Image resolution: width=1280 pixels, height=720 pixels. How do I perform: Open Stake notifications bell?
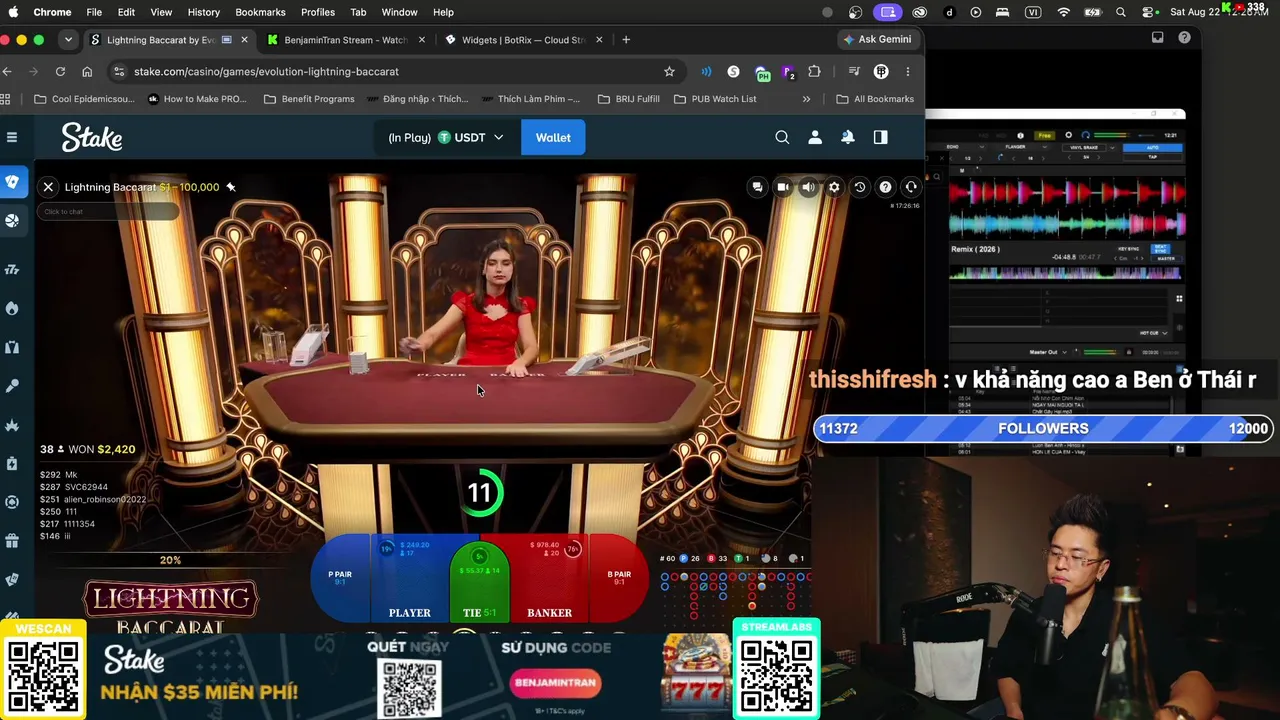pos(848,137)
